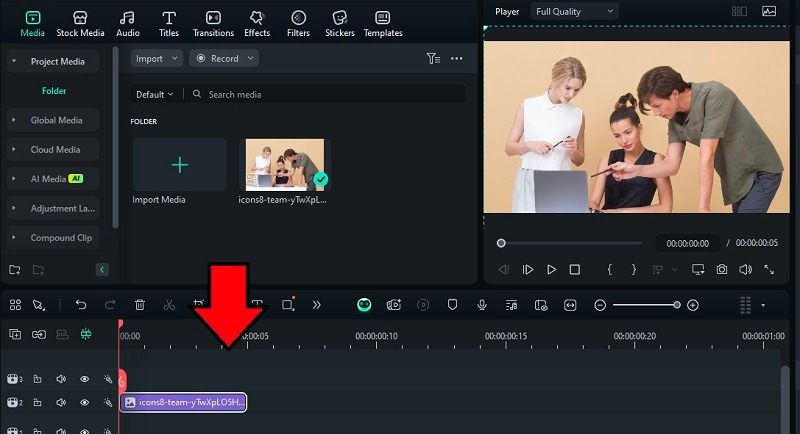
Task: Step to previous frame in player
Action: pyautogui.click(x=504, y=269)
